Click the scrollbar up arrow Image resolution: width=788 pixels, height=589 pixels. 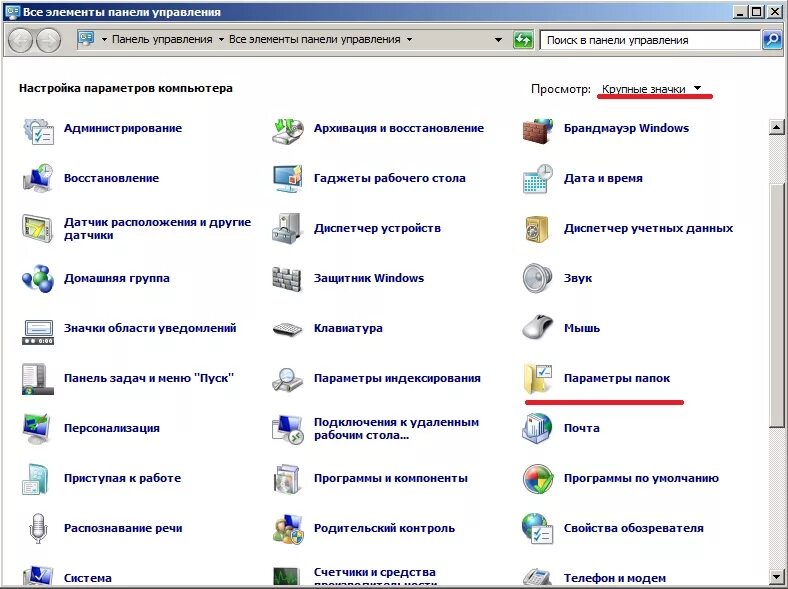pos(776,127)
